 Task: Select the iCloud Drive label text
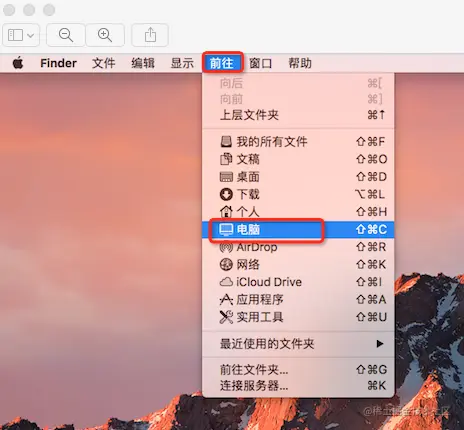point(269,282)
